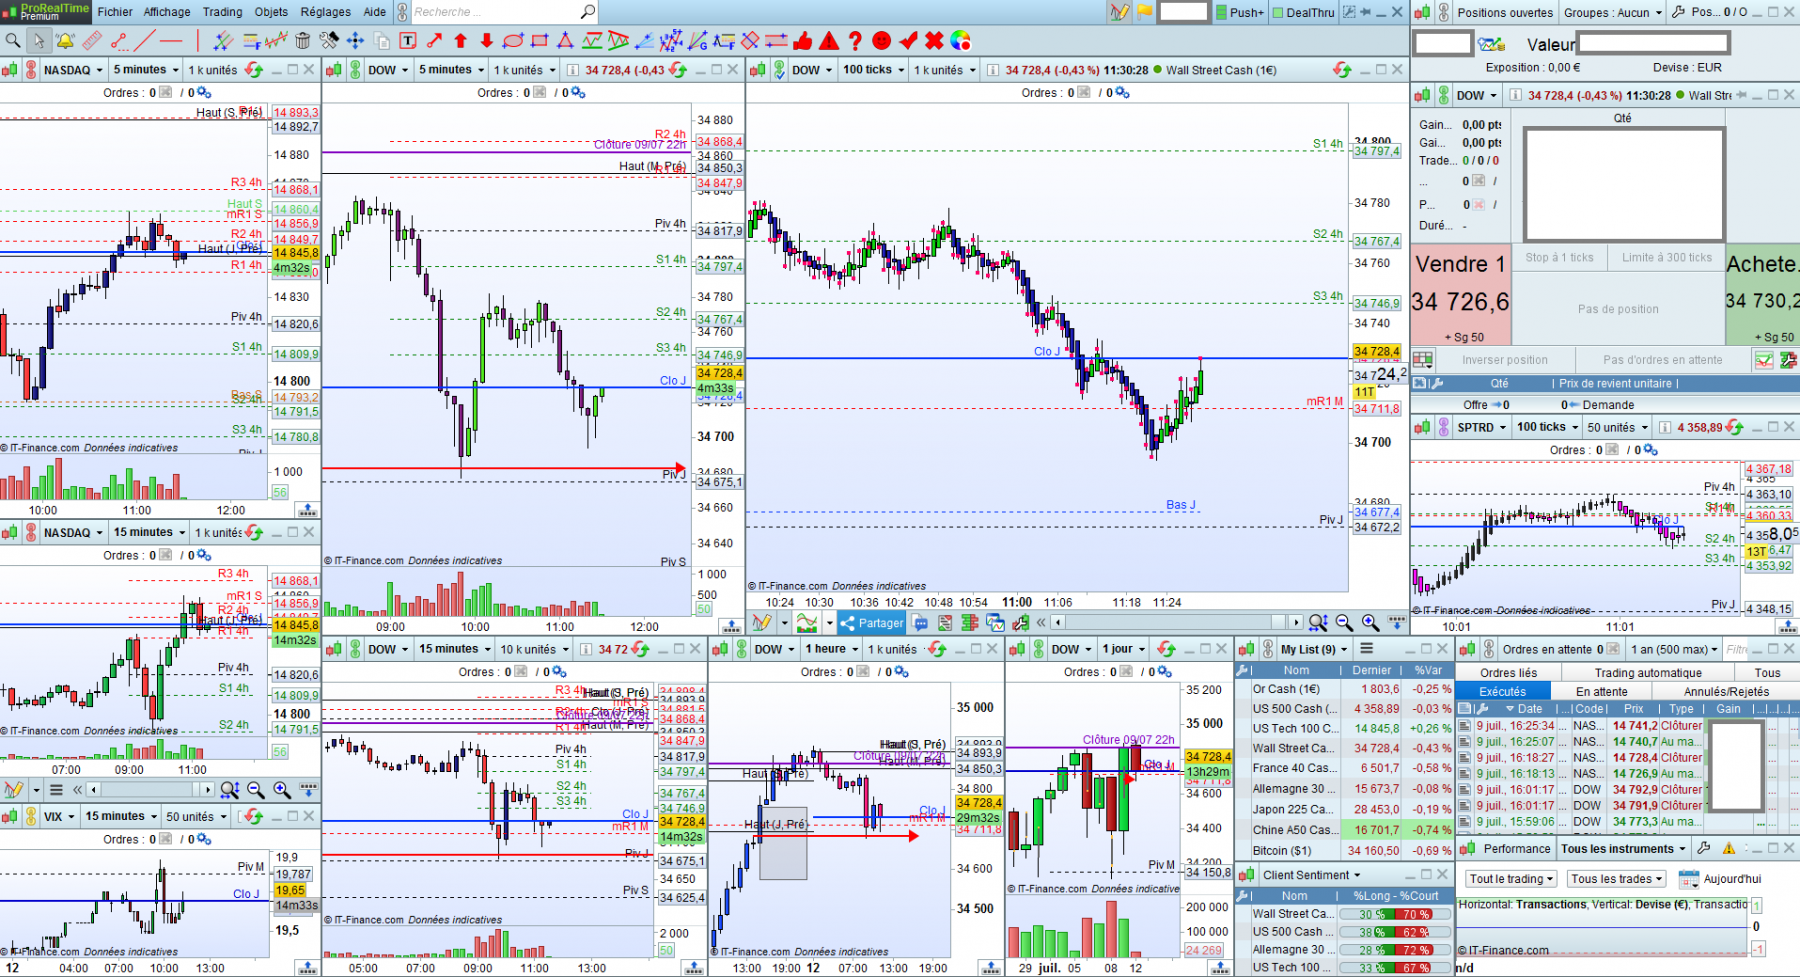The height and width of the screenshot is (977, 1800).
Task: Select the red up arrow tool
Action: click(461, 41)
